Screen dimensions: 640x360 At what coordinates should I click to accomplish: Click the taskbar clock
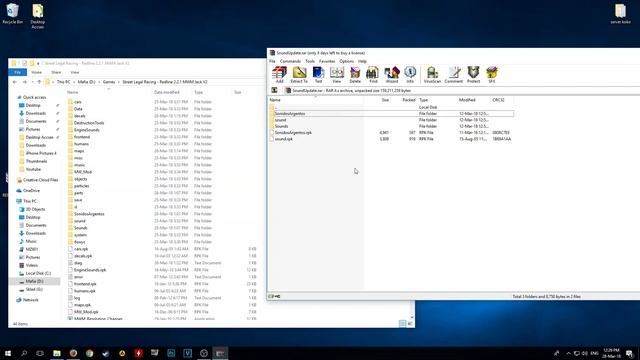pyautogui.click(x=611, y=353)
